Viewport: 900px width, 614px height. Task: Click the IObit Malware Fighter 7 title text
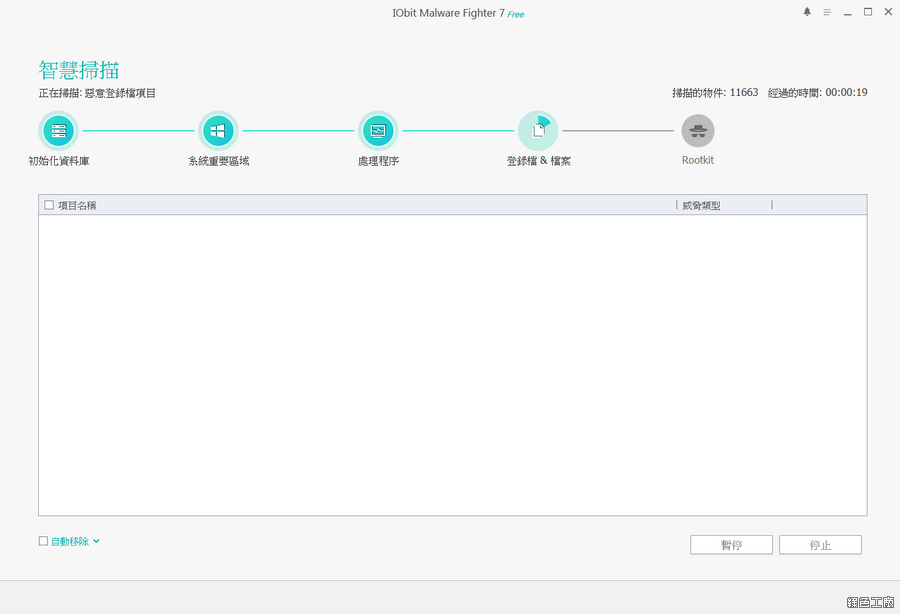[x=448, y=13]
